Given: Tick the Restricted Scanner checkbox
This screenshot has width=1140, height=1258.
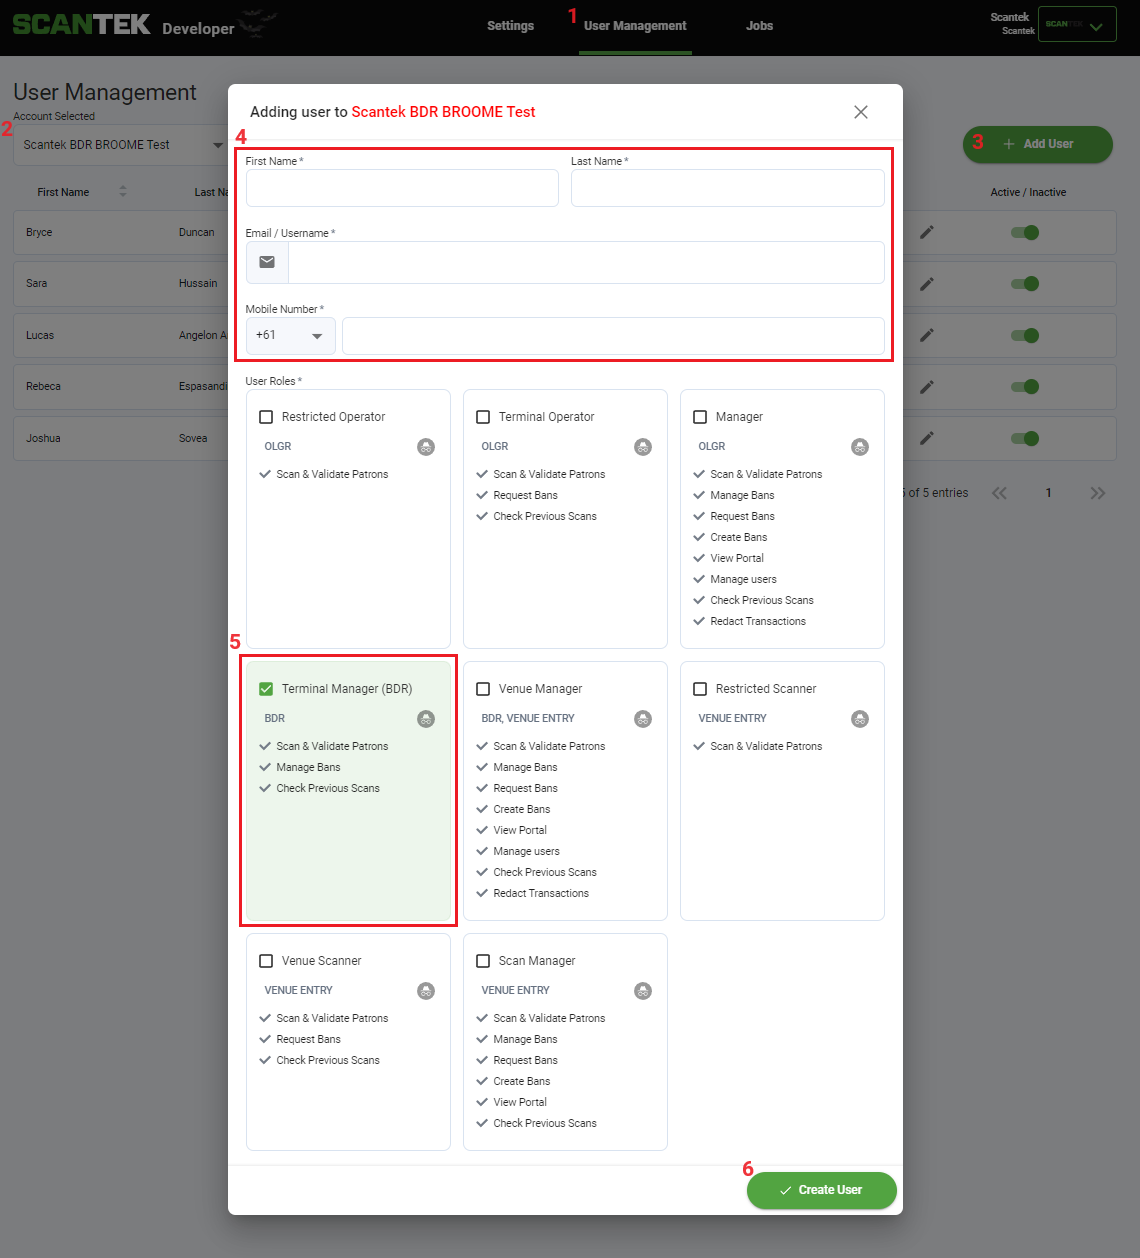Looking at the screenshot, I should (x=700, y=689).
